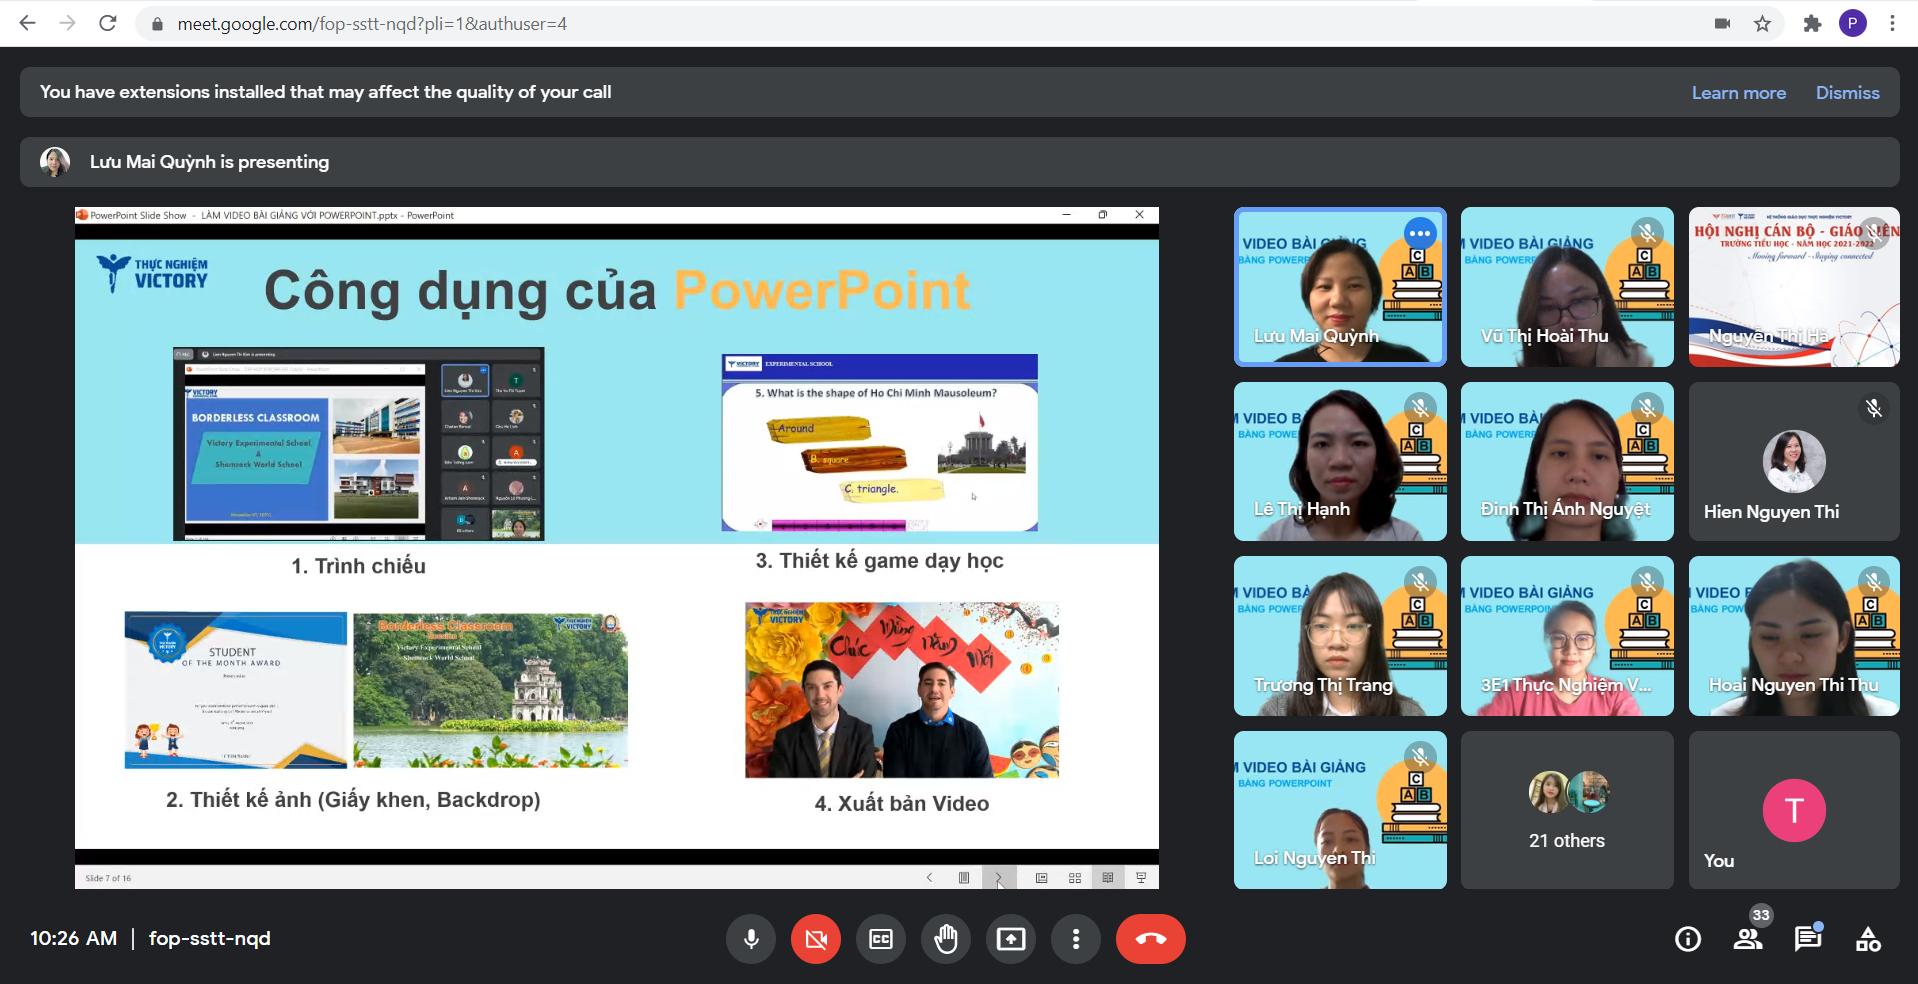Open options on Lưu Mai Quỳnh's tile

1420,234
